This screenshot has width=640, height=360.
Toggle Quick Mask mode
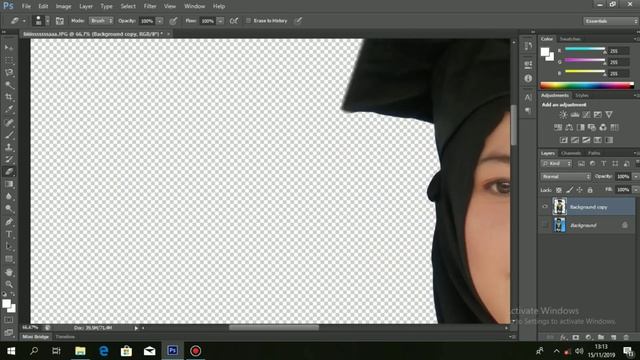9,320
